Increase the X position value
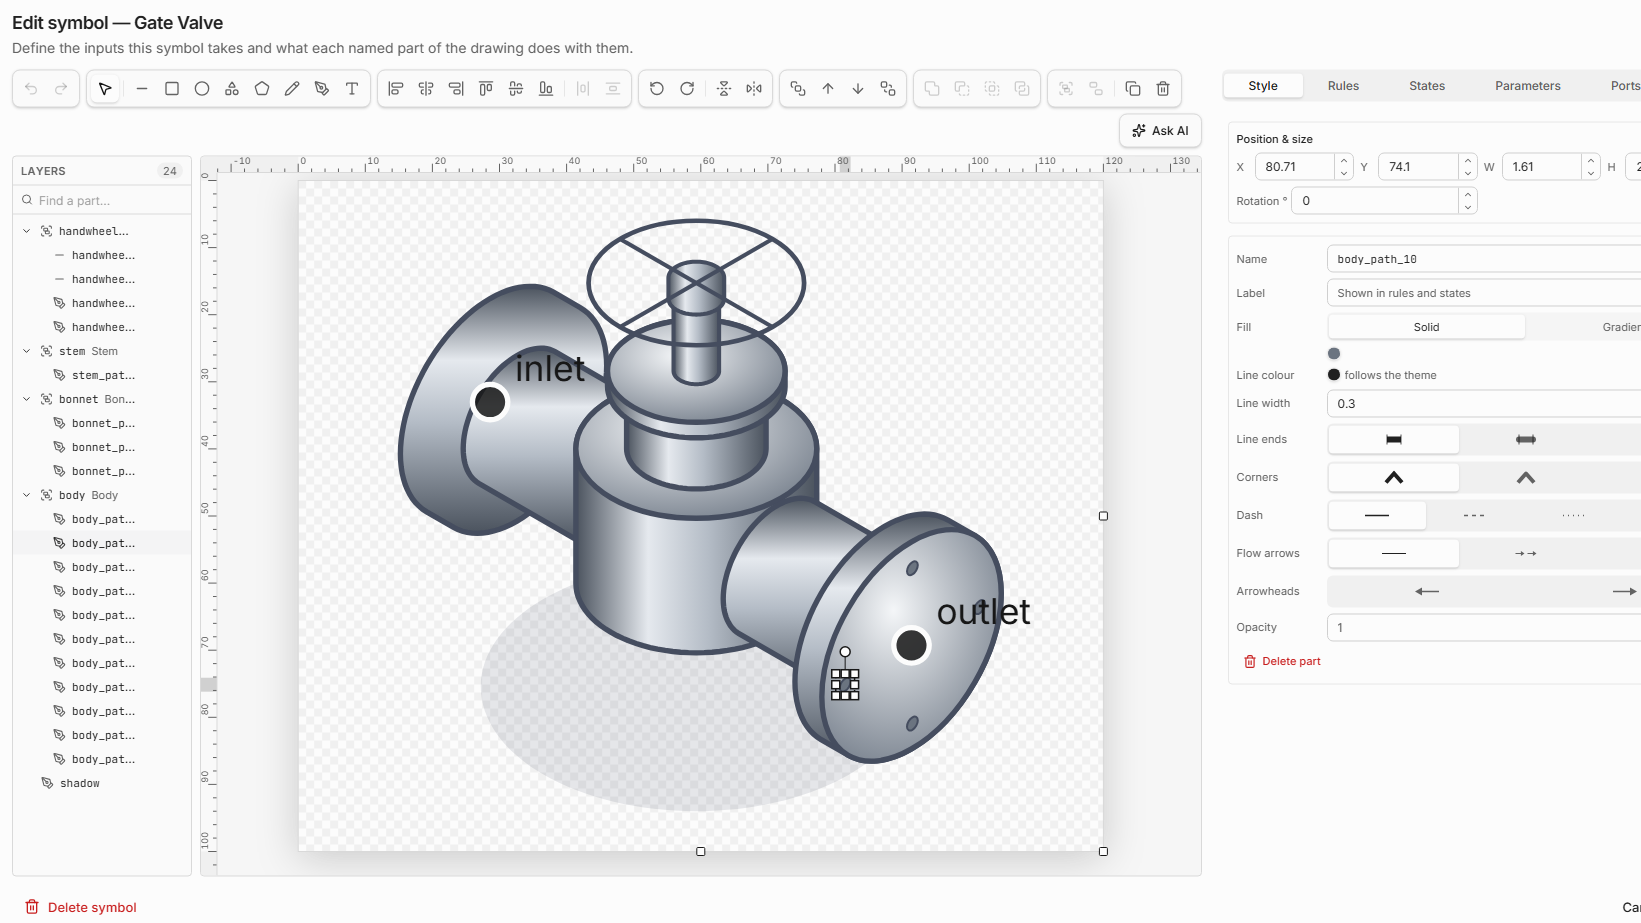The image size is (1641, 923). [1344, 161]
